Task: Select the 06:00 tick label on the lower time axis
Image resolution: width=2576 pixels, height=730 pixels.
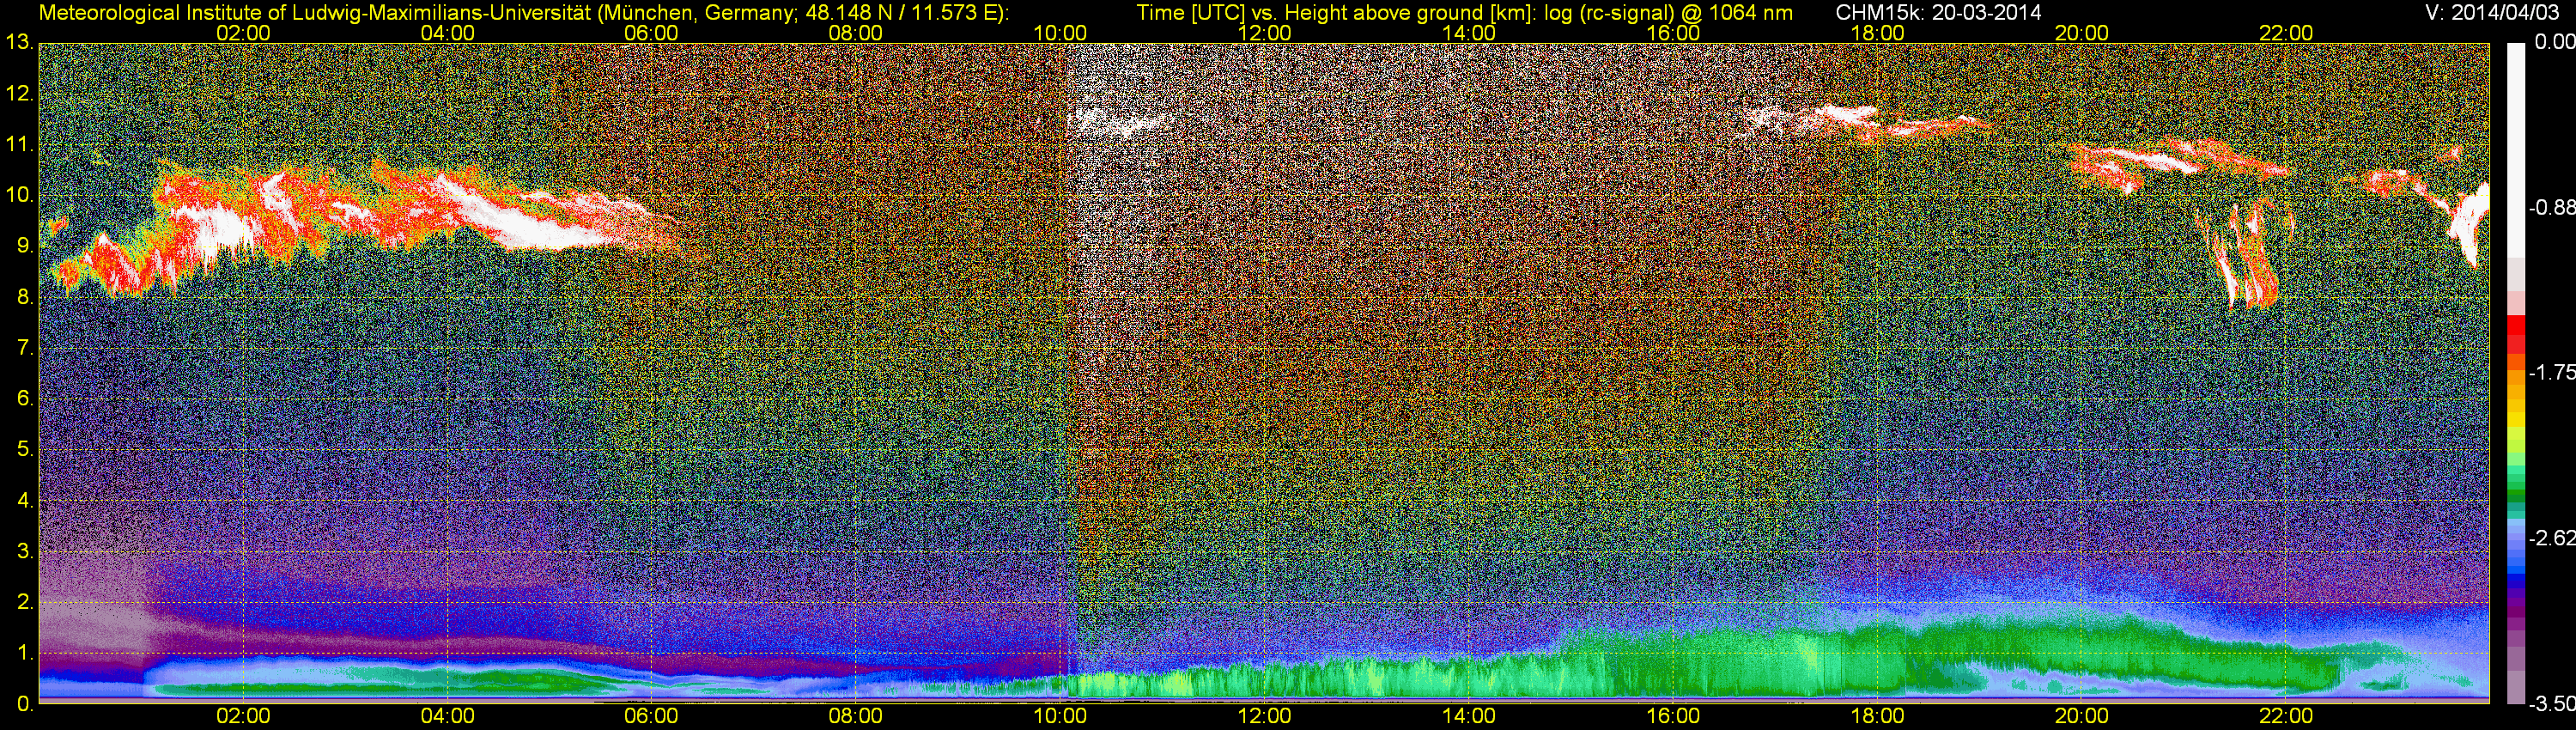Action: pos(651,716)
